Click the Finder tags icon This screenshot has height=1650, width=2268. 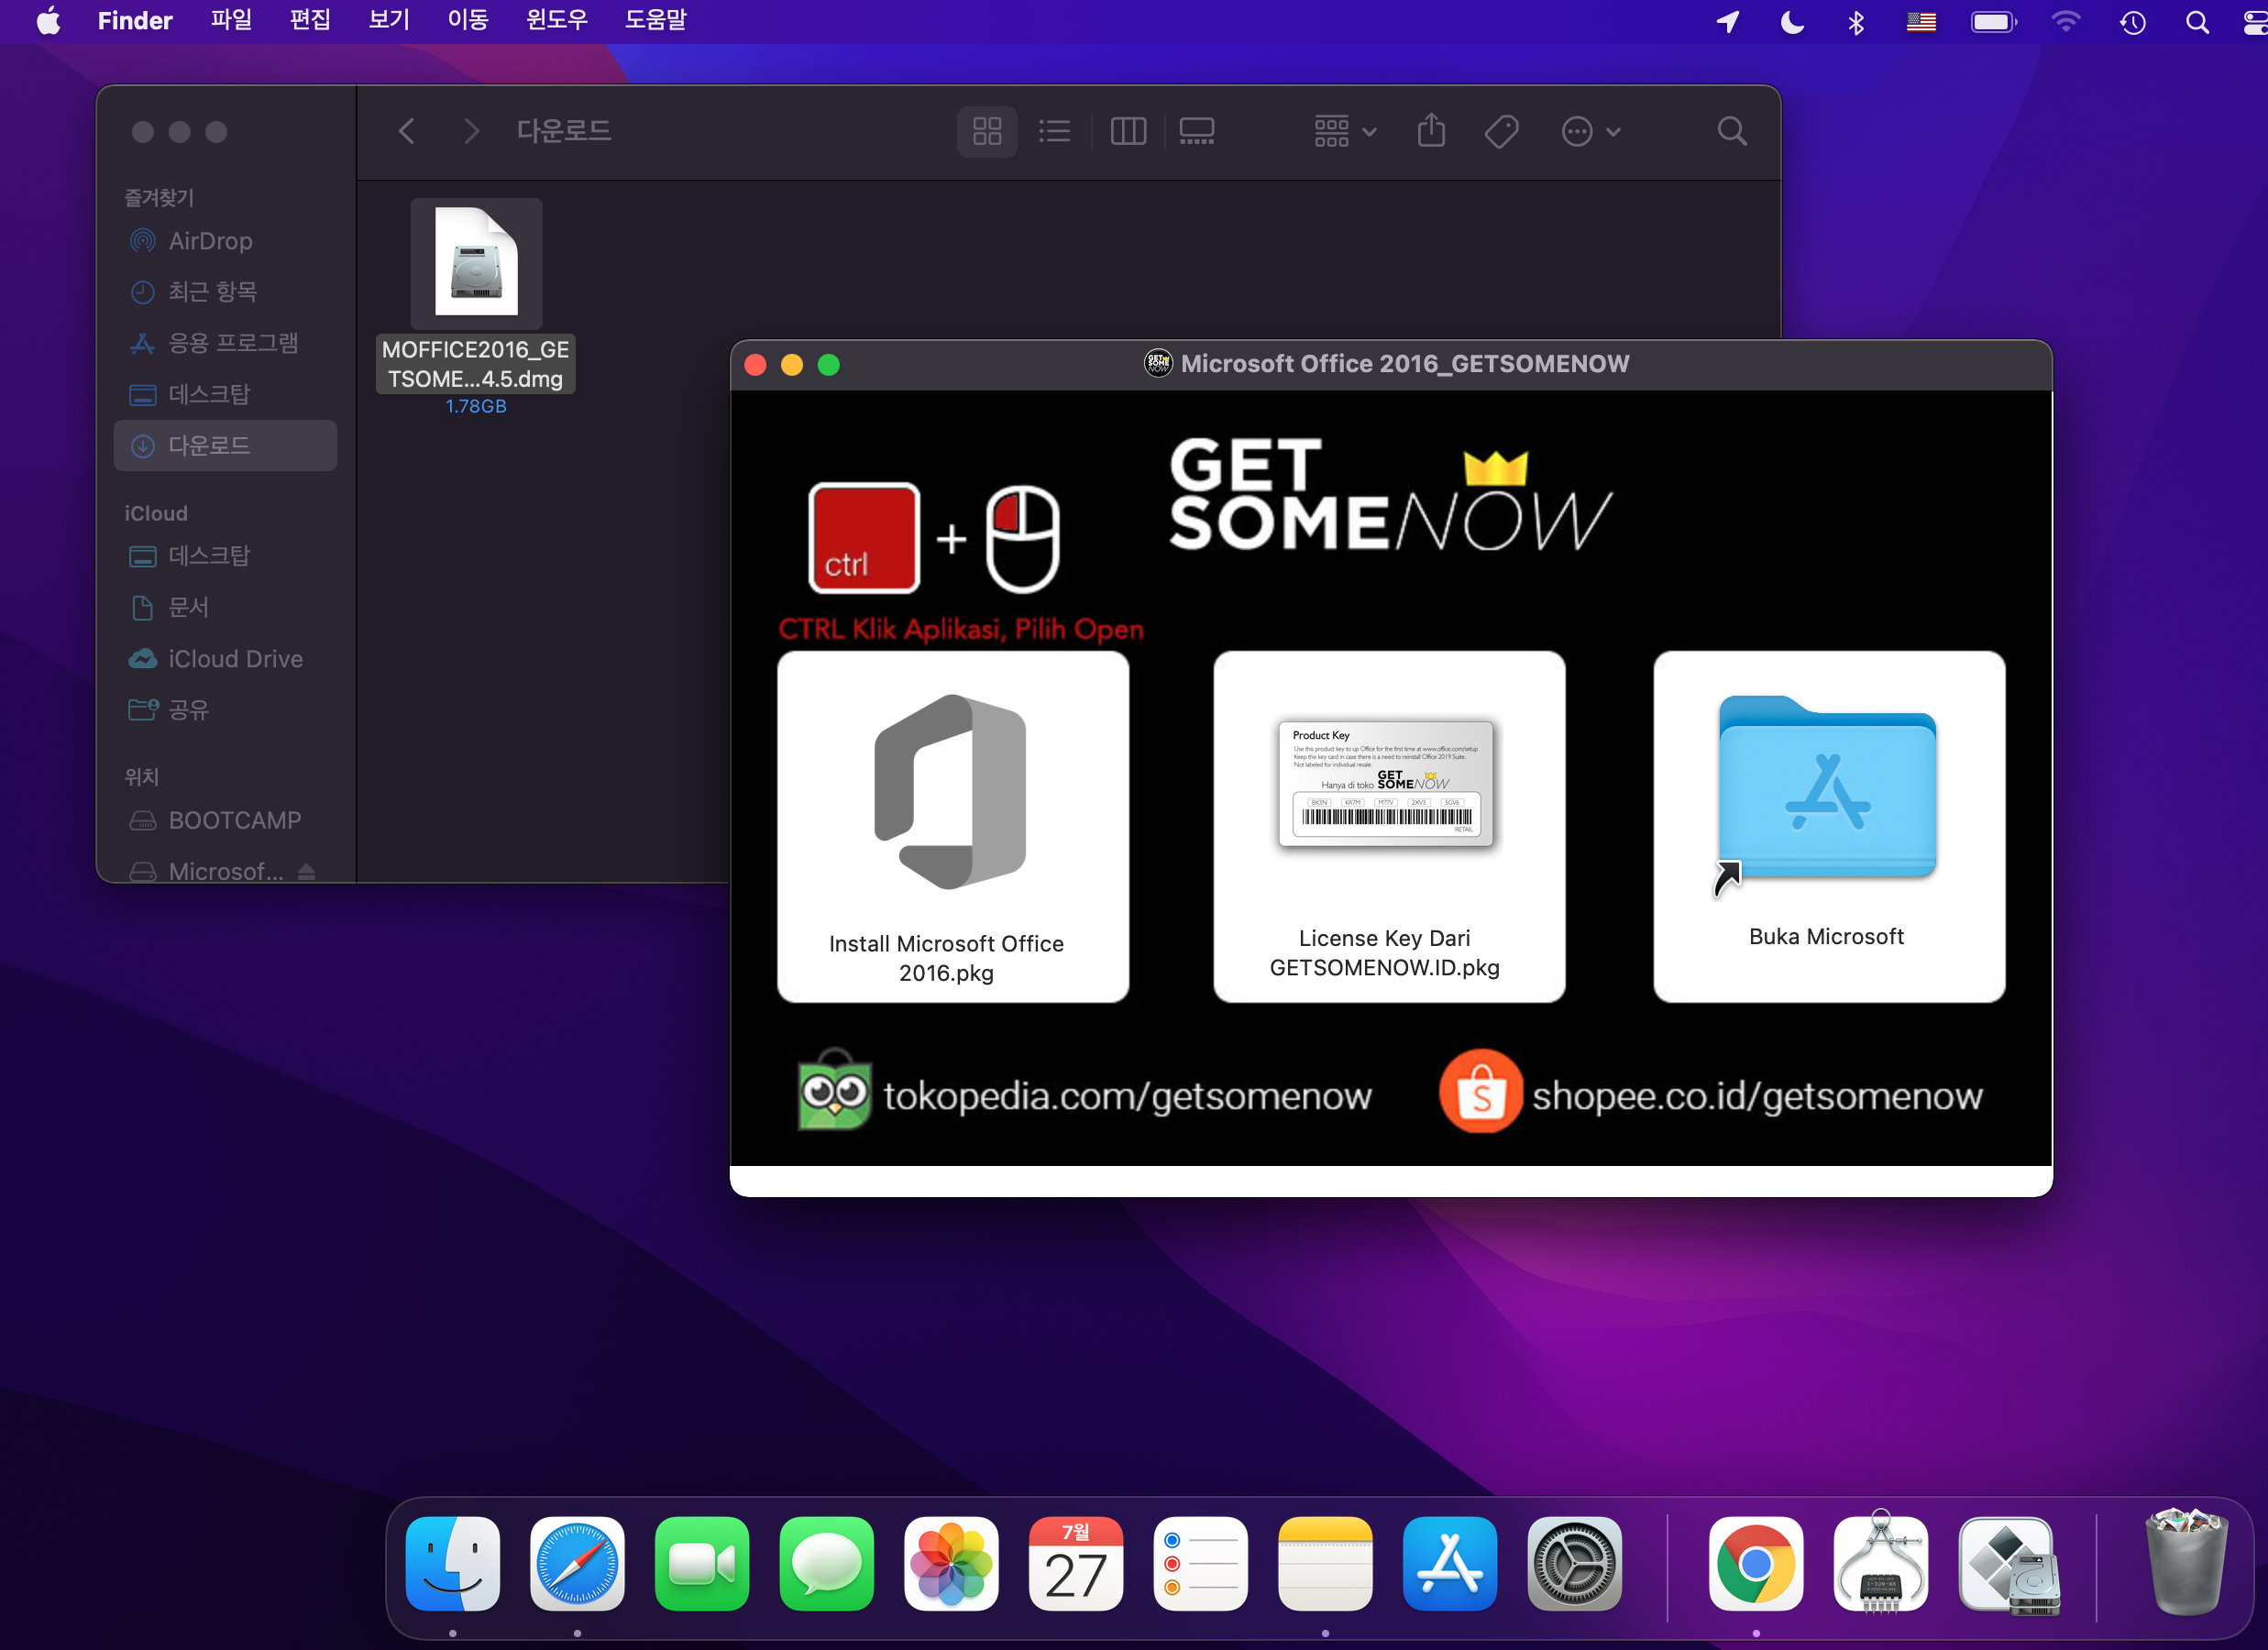coord(1501,131)
